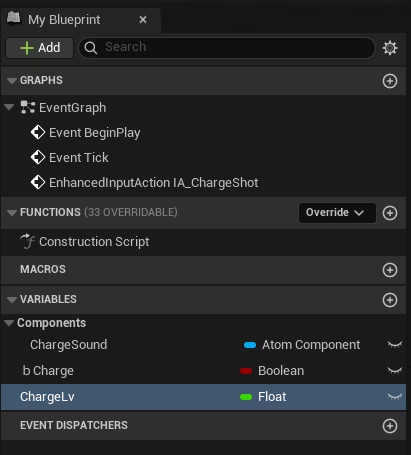Click the green Float type pill
The image size is (411, 455).
(x=246, y=397)
